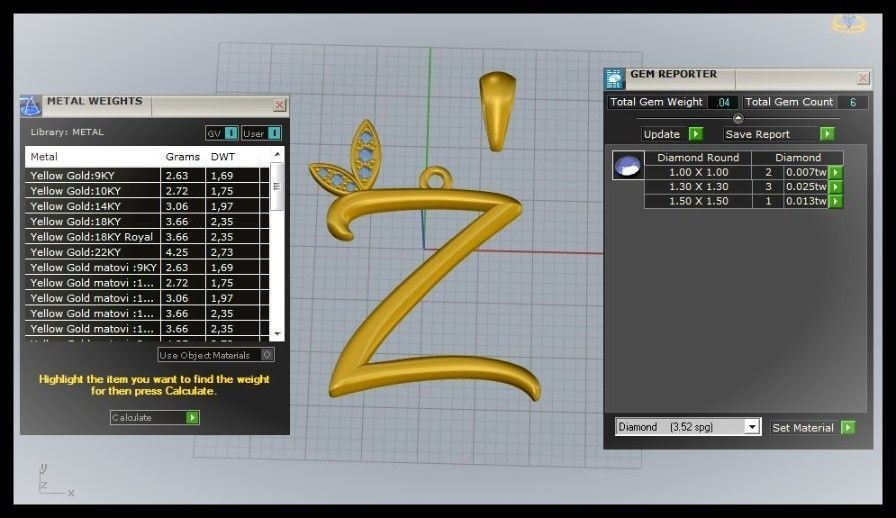Image resolution: width=896 pixels, height=518 pixels.
Task: Click the Metal column header
Action: (93, 157)
